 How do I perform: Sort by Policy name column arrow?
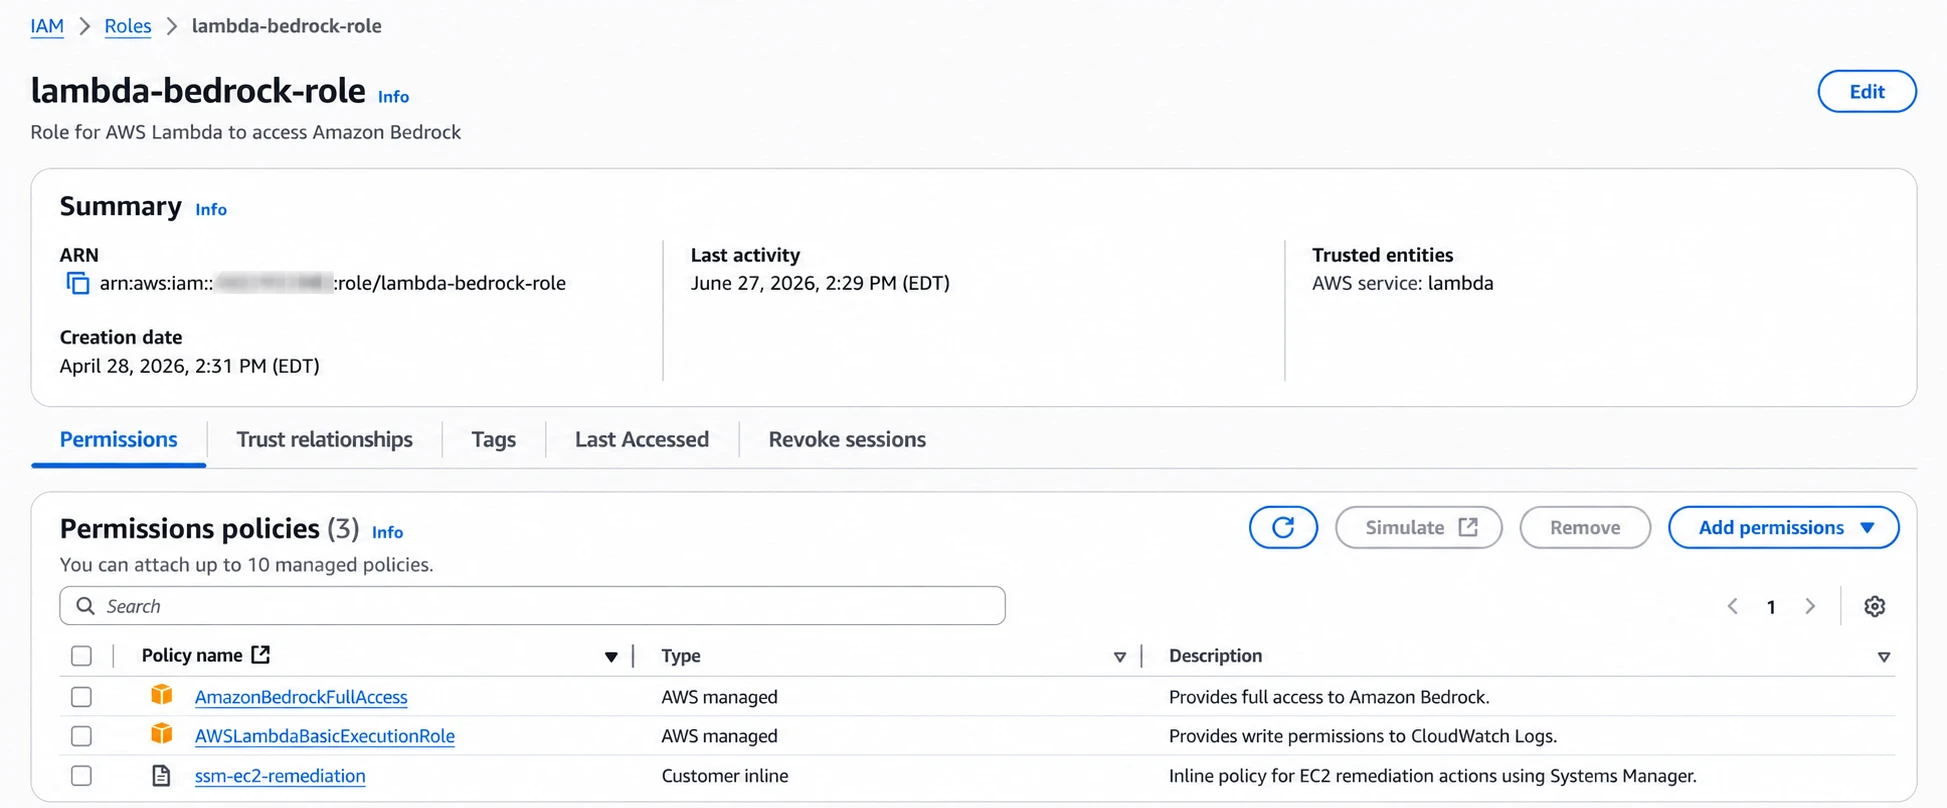coord(611,657)
